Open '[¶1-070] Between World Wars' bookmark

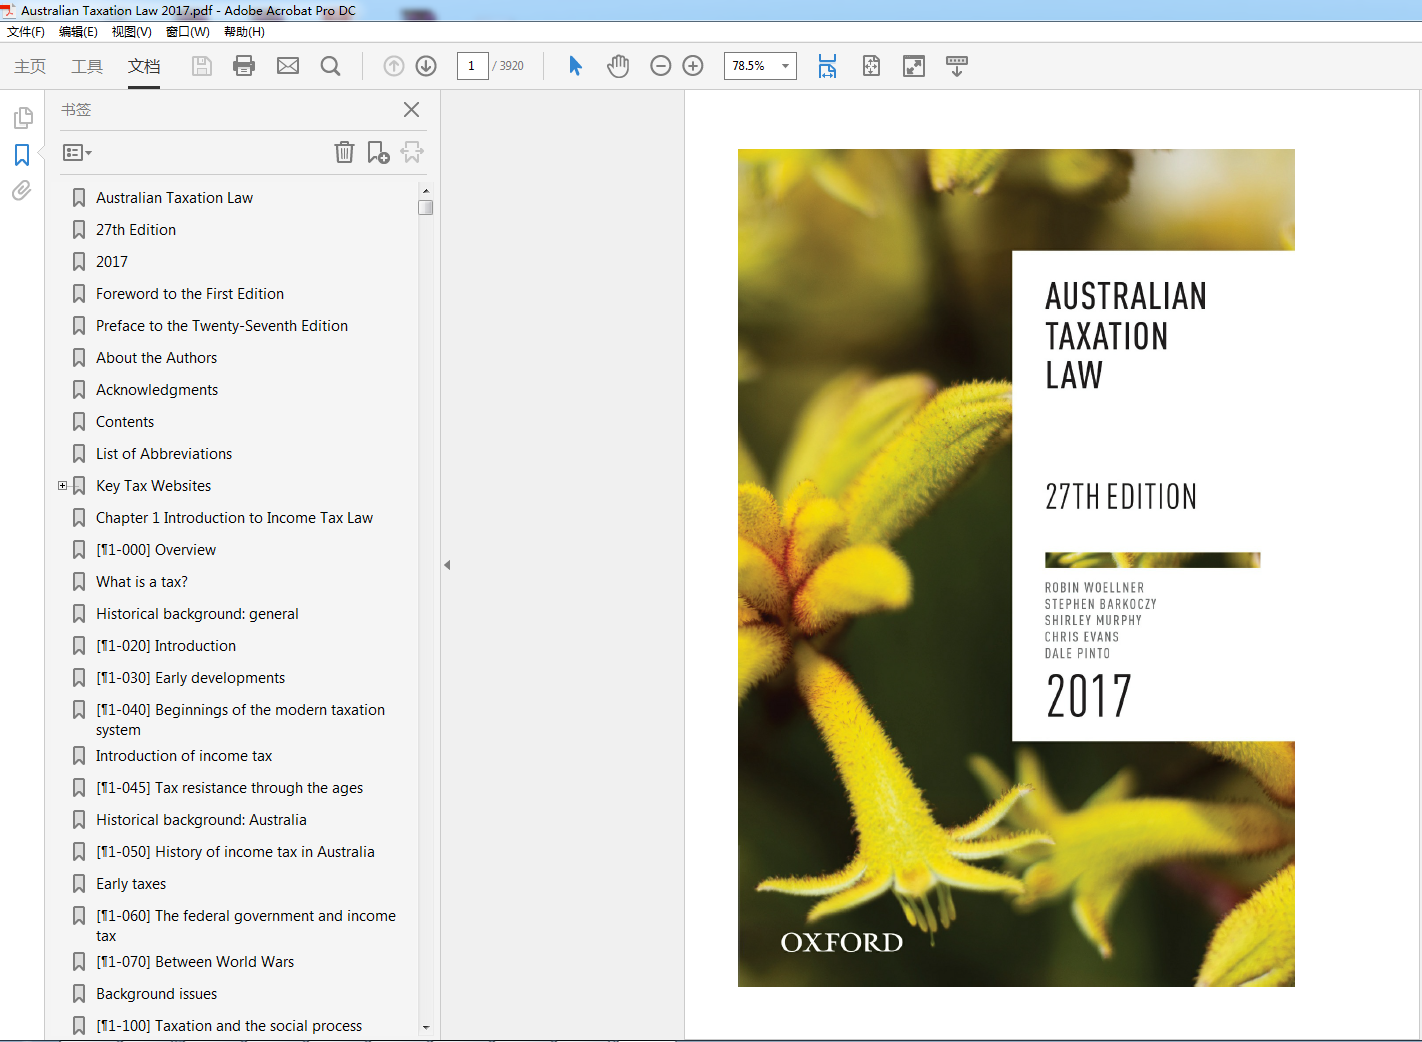195,962
